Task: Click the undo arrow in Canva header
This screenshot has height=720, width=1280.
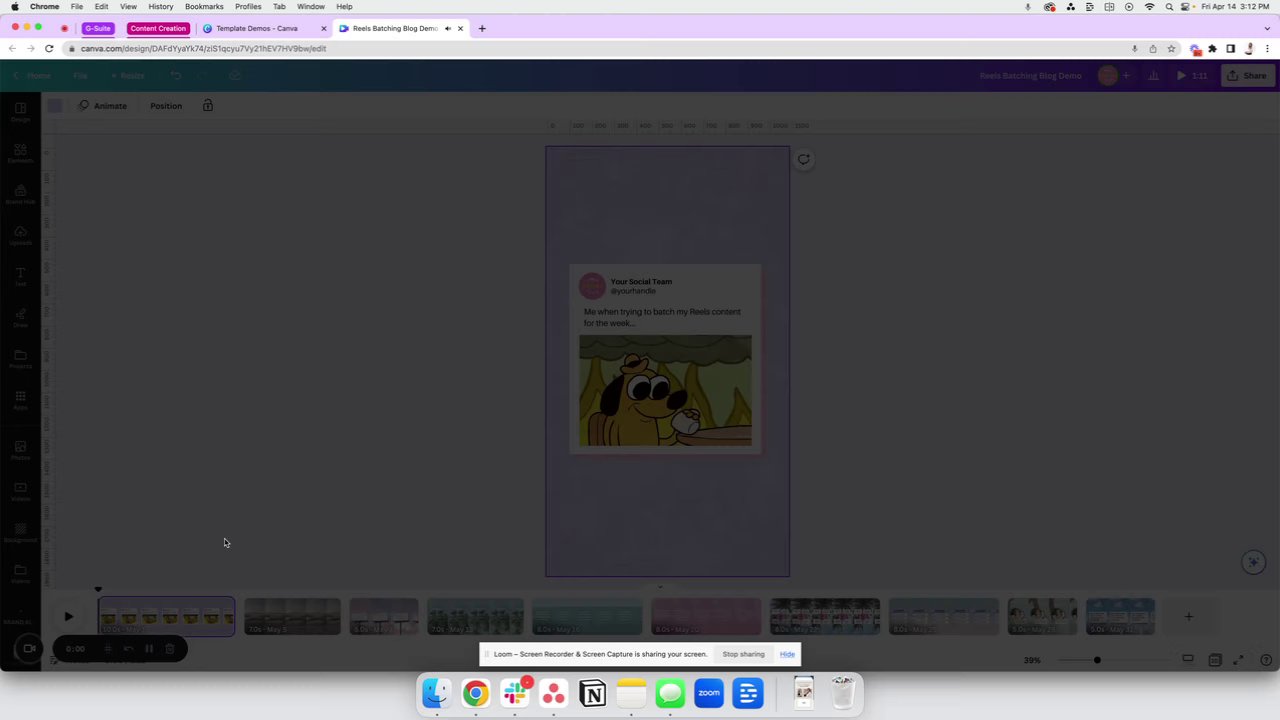Action: point(175,76)
